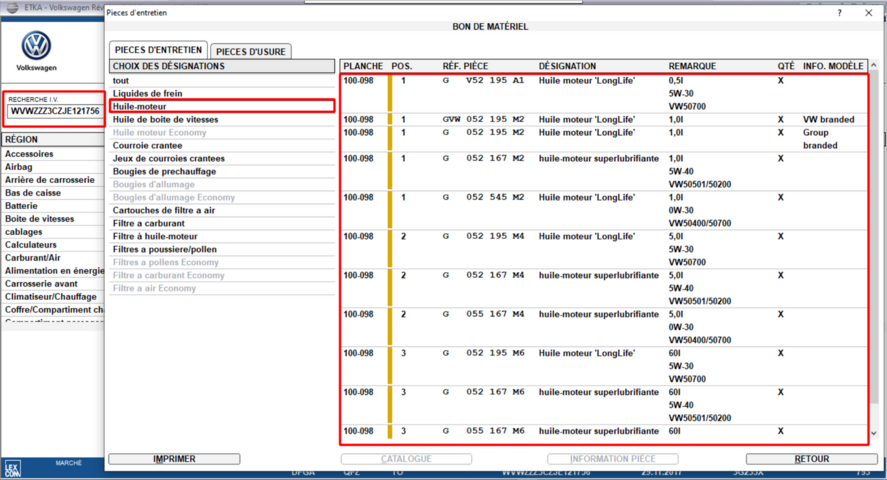Switch to PIECES D'USURE tab
887x480 pixels.
pyautogui.click(x=251, y=51)
